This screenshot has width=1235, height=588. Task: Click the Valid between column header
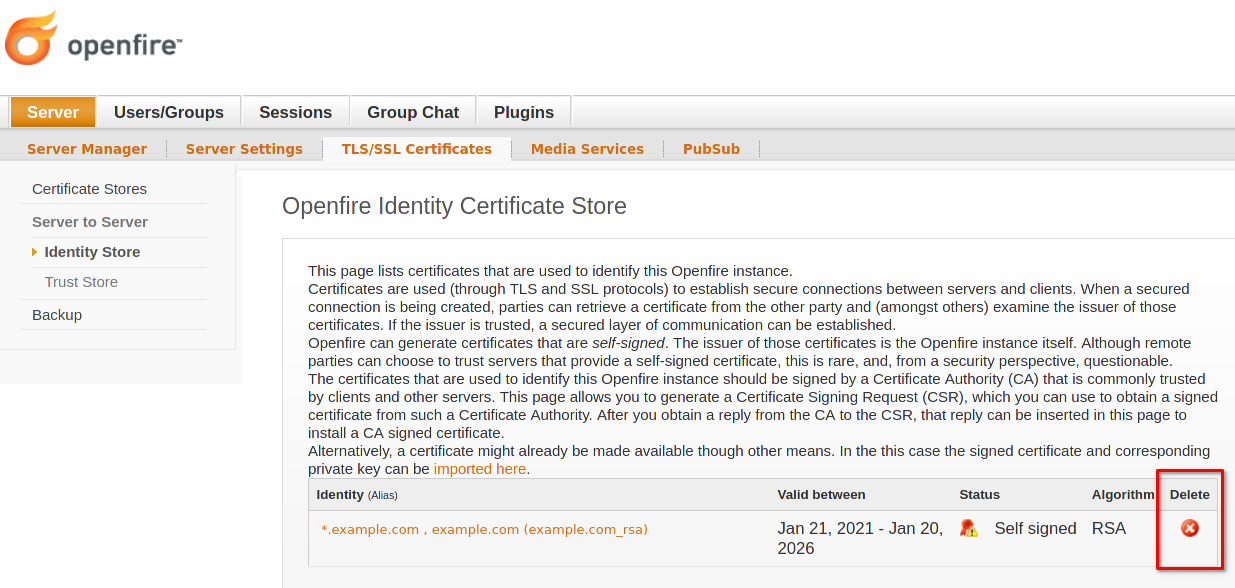pyautogui.click(x=821, y=495)
